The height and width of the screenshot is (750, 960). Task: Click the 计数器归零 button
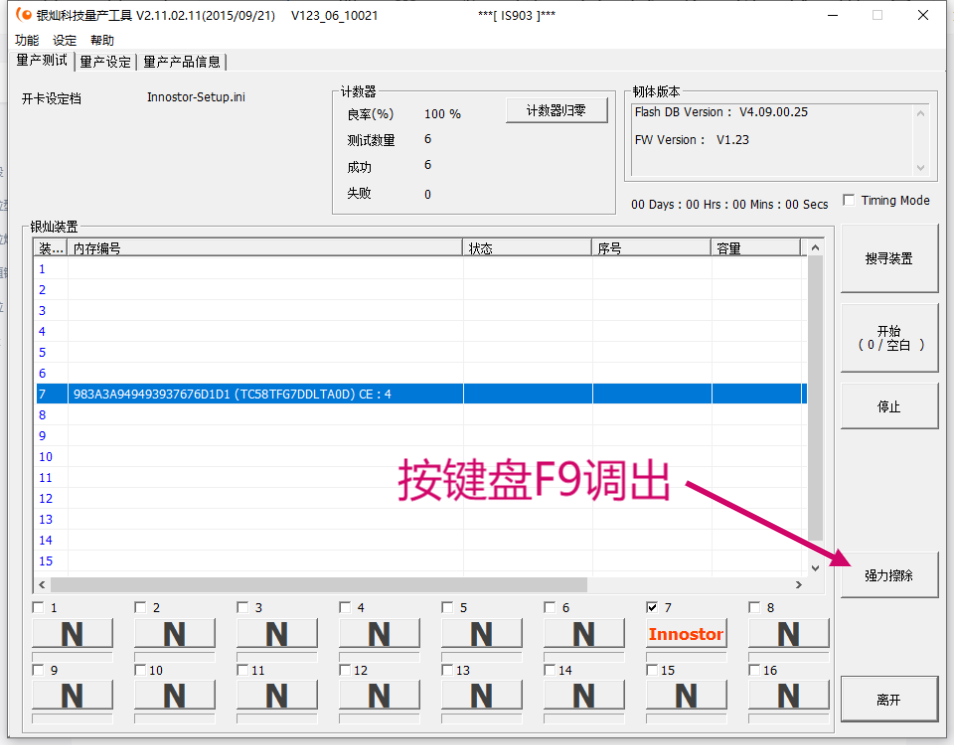556,110
